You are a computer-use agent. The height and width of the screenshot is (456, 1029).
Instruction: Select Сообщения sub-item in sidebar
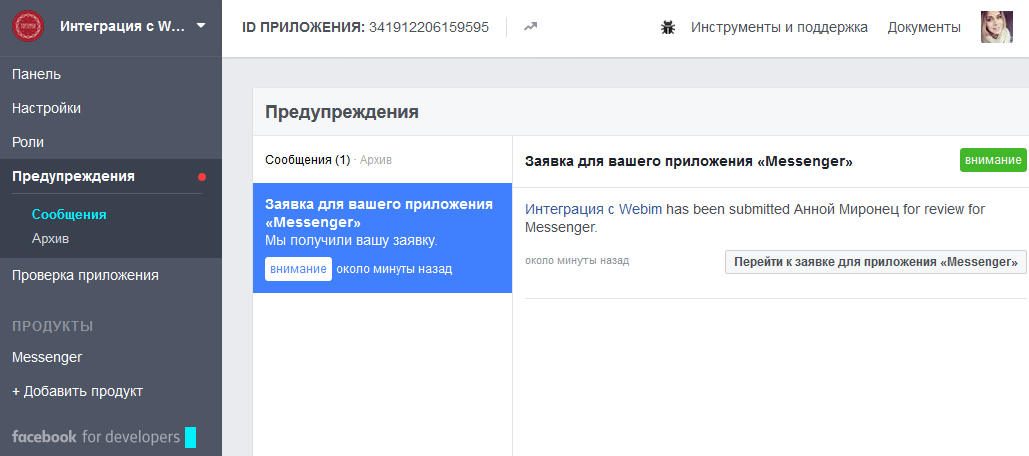pyautogui.click(x=69, y=215)
